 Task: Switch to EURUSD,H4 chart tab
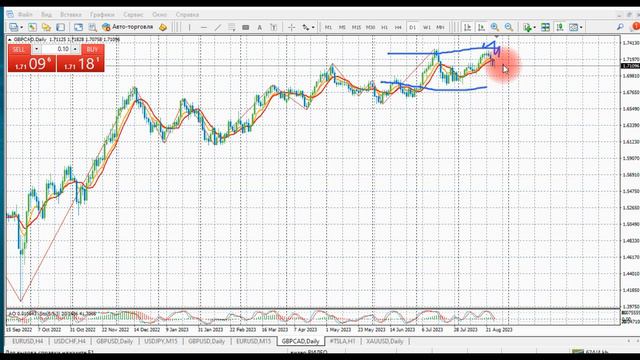coord(27,341)
